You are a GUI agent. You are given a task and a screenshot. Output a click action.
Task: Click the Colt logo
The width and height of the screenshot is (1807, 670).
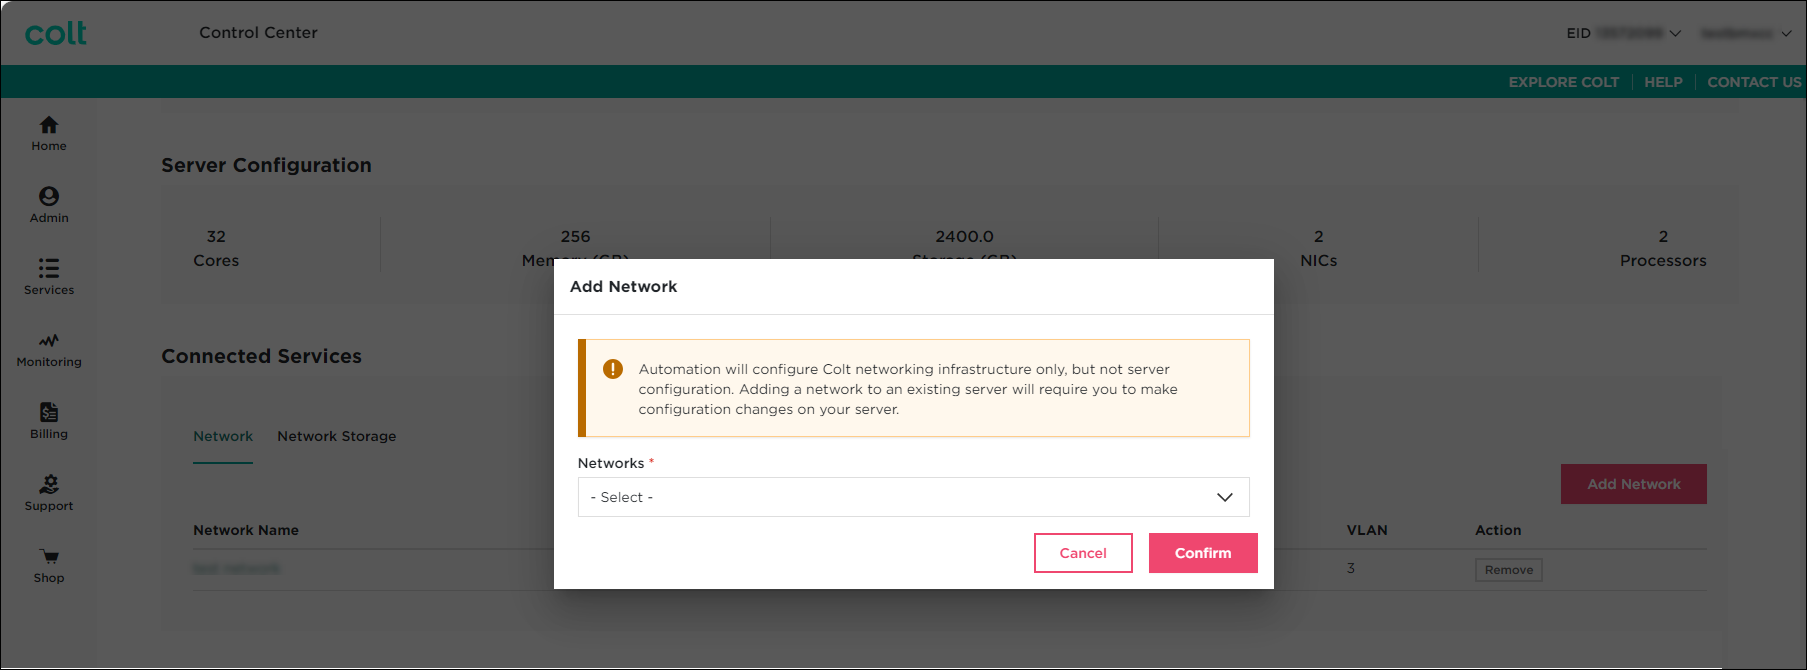56,33
